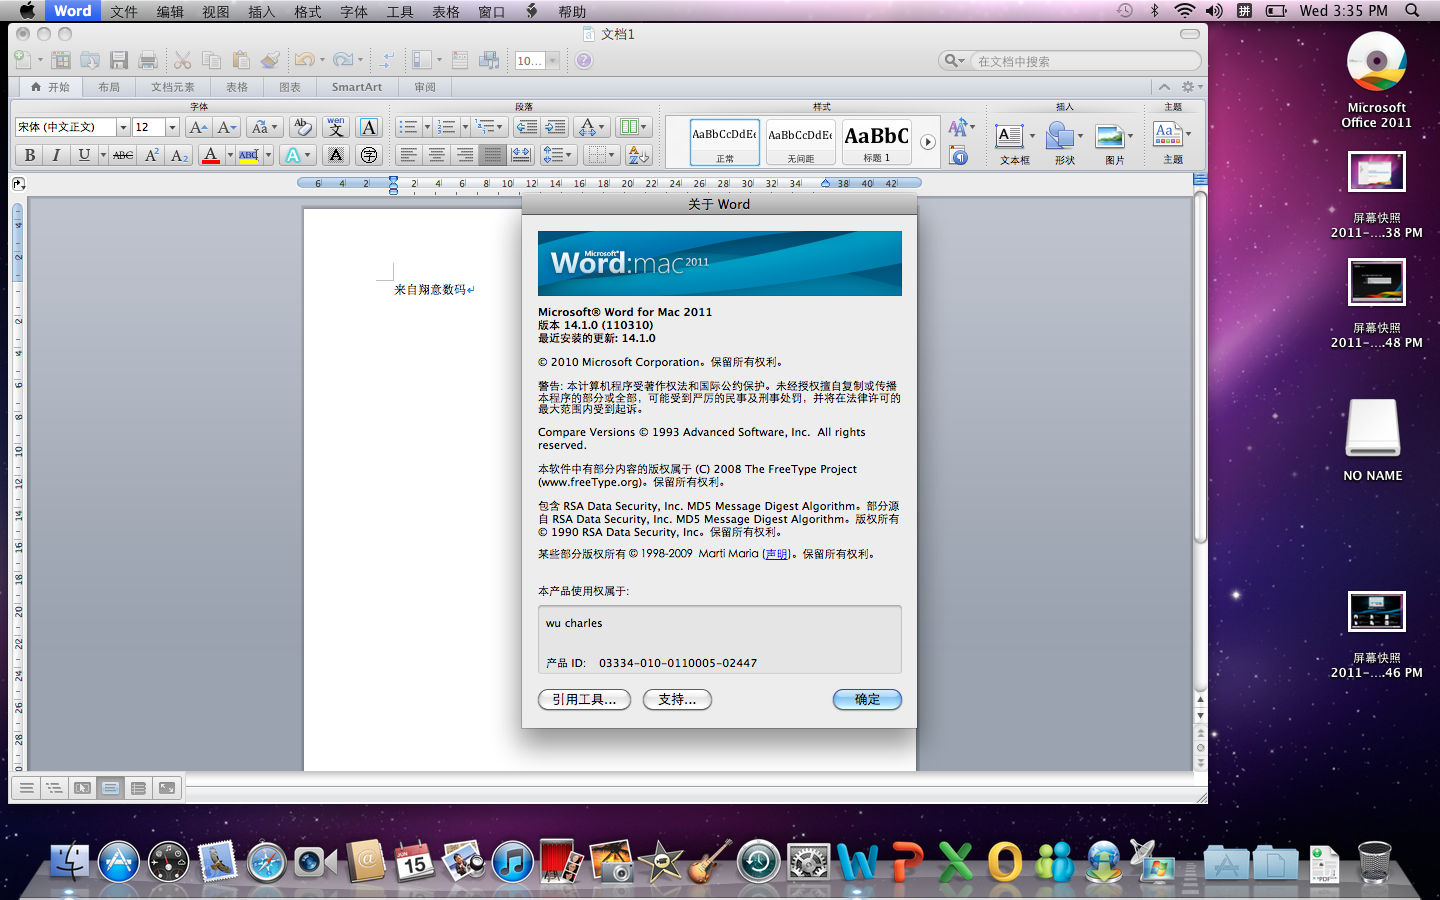1440x900 pixels.
Task: Open New from template icon
Action: coord(61,60)
